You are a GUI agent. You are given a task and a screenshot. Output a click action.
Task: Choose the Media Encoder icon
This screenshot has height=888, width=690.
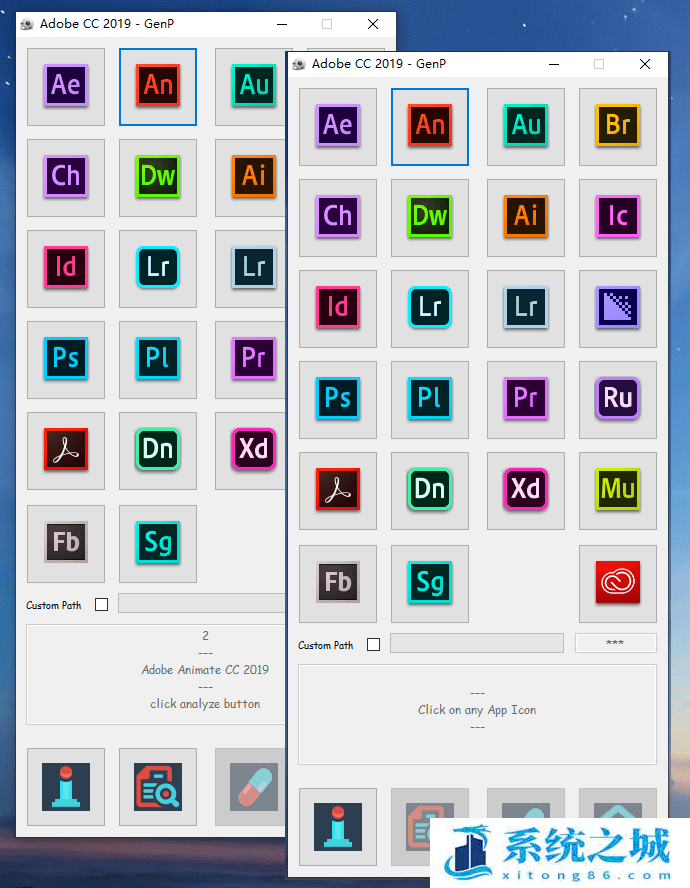617,309
